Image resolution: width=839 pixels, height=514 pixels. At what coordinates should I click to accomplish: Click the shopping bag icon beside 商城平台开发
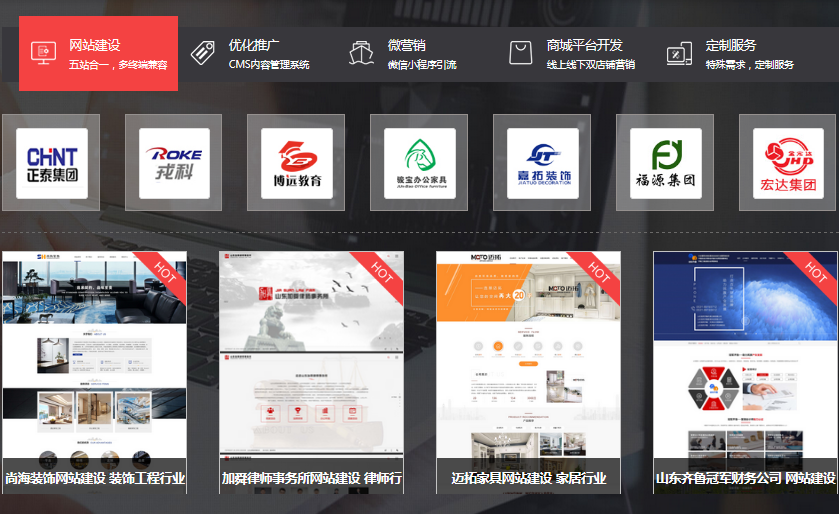[x=519, y=52]
